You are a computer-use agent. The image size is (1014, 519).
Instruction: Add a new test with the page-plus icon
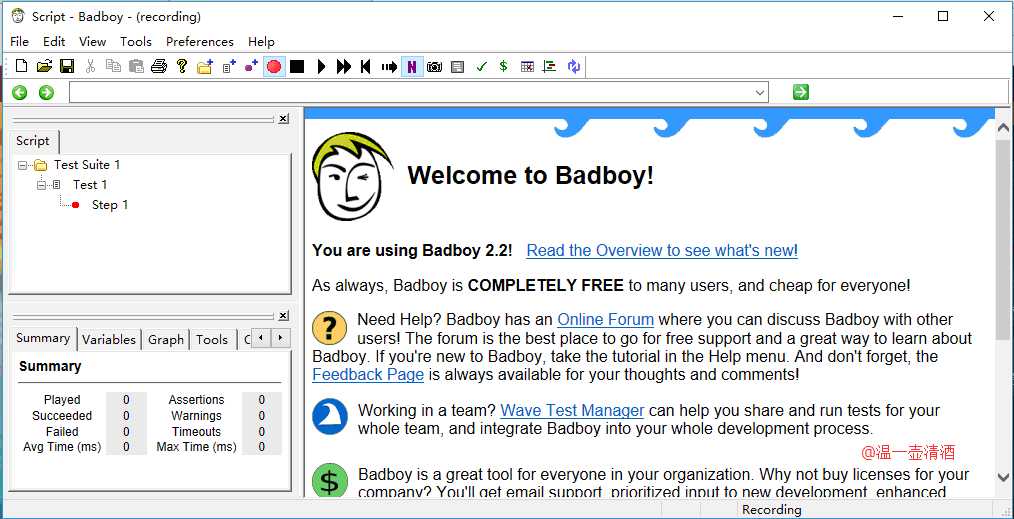tap(229, 66)
